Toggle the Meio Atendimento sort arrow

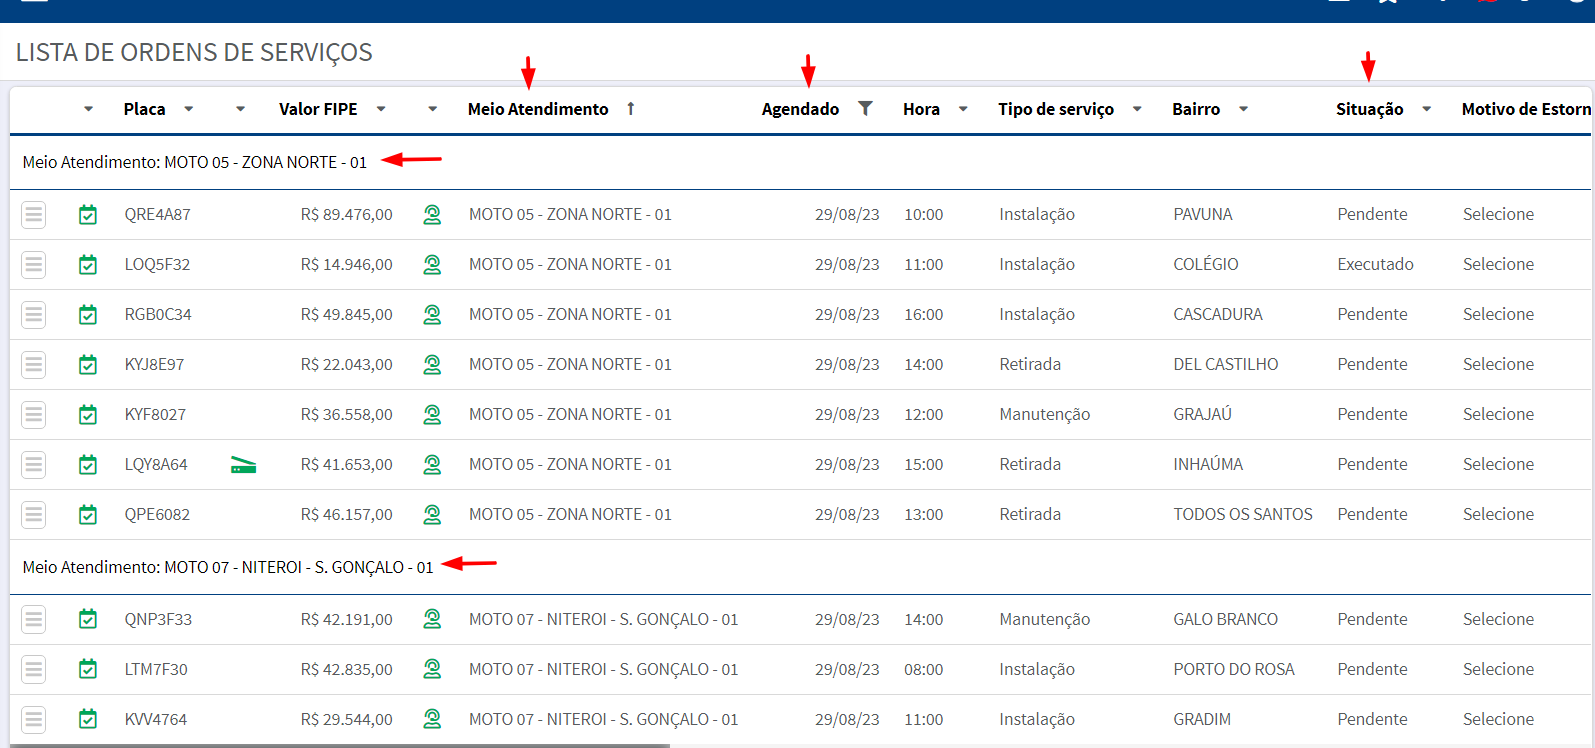pyautogui.click(x=631, y=108)
